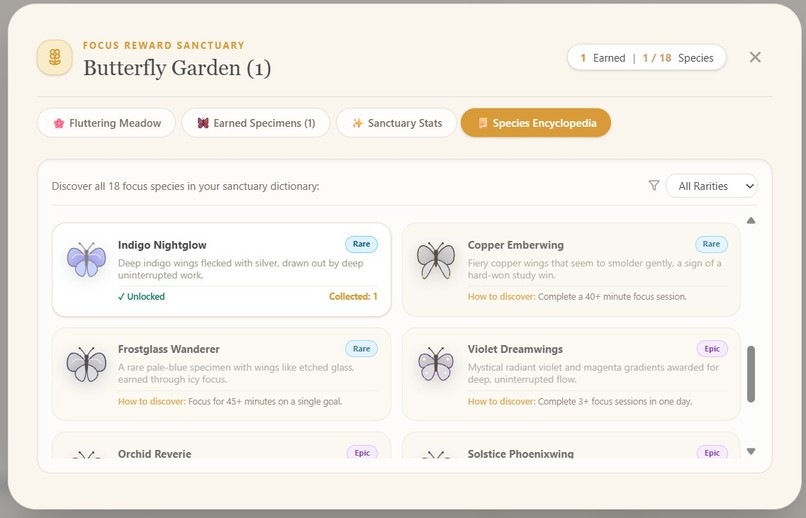The width and height of the screenshot is (806, 518).
Task: Click the Collected: 1 count text
Action: click(353, 297)
